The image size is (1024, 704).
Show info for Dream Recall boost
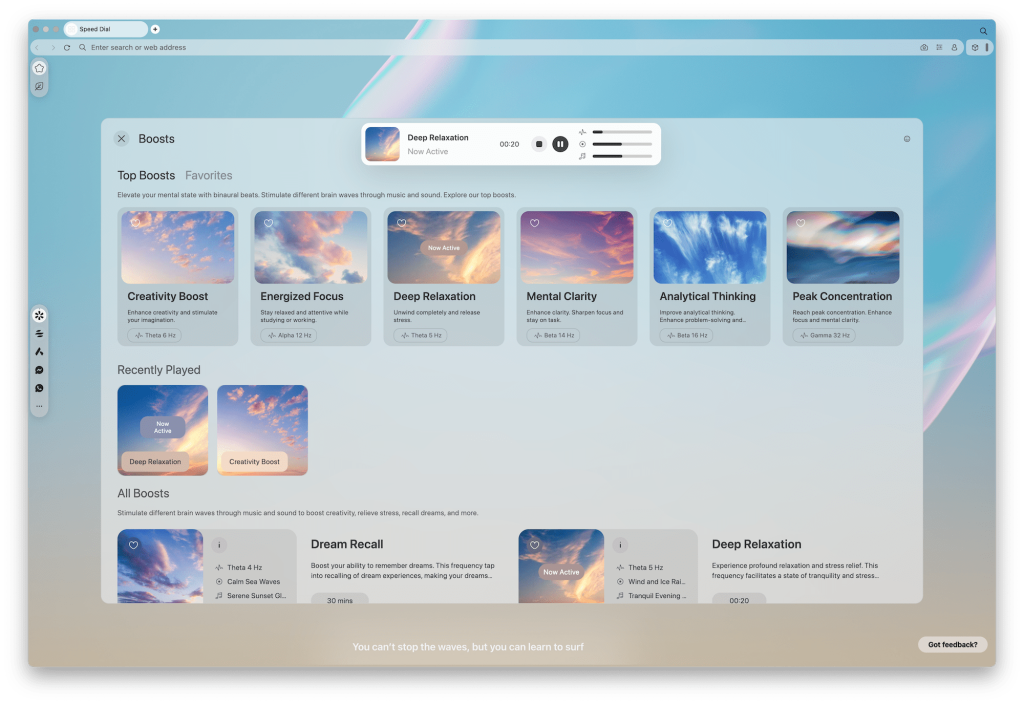pyautogui.click(x=219, y=545)
